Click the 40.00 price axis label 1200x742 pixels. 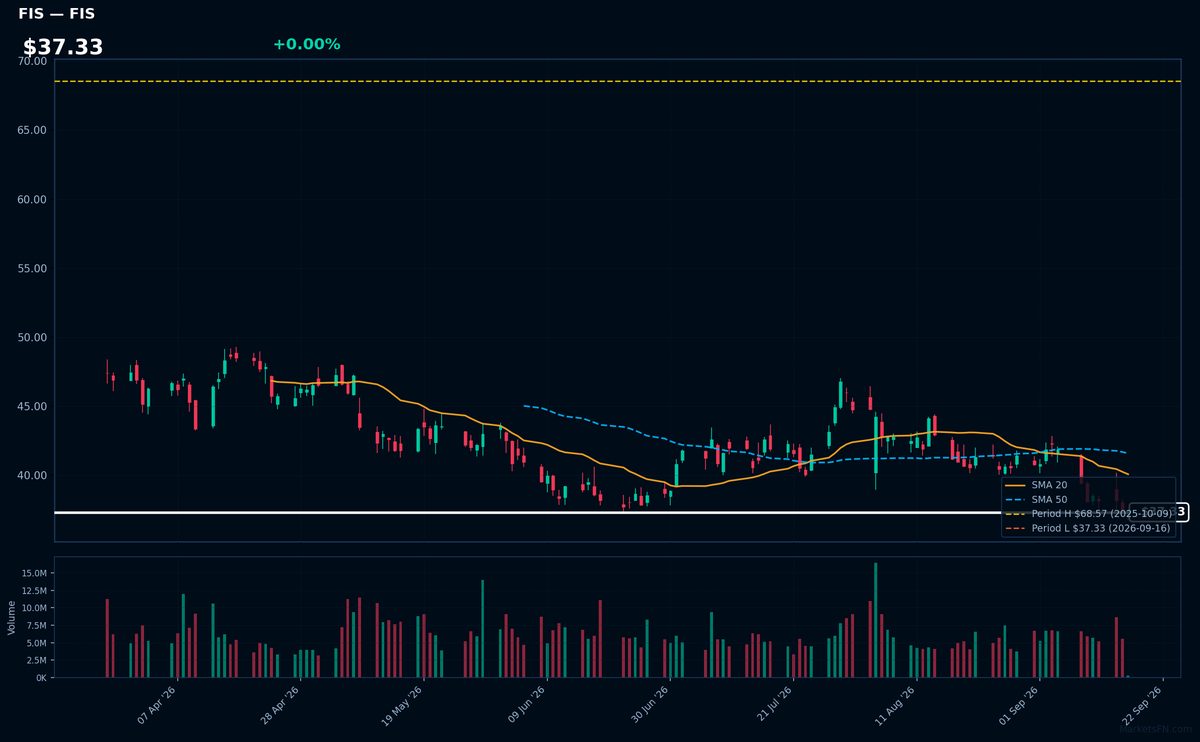[32, 475]
